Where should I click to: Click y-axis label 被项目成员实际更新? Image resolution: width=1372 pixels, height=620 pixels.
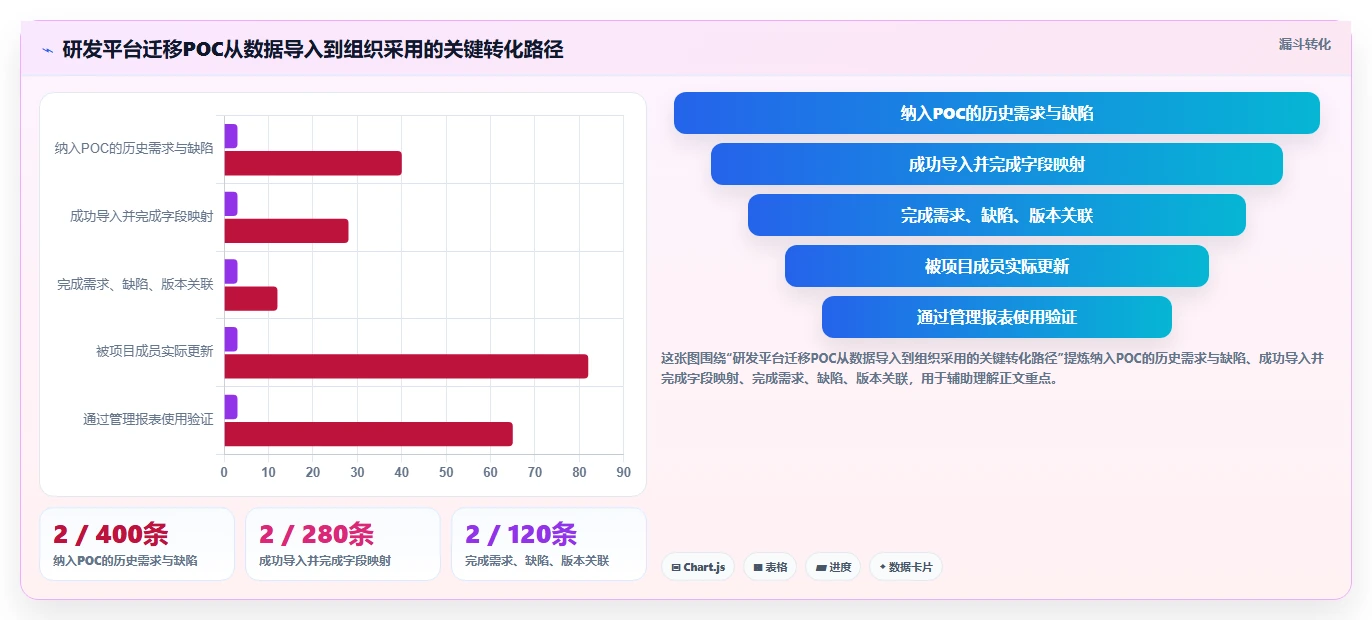pos(155,351)
